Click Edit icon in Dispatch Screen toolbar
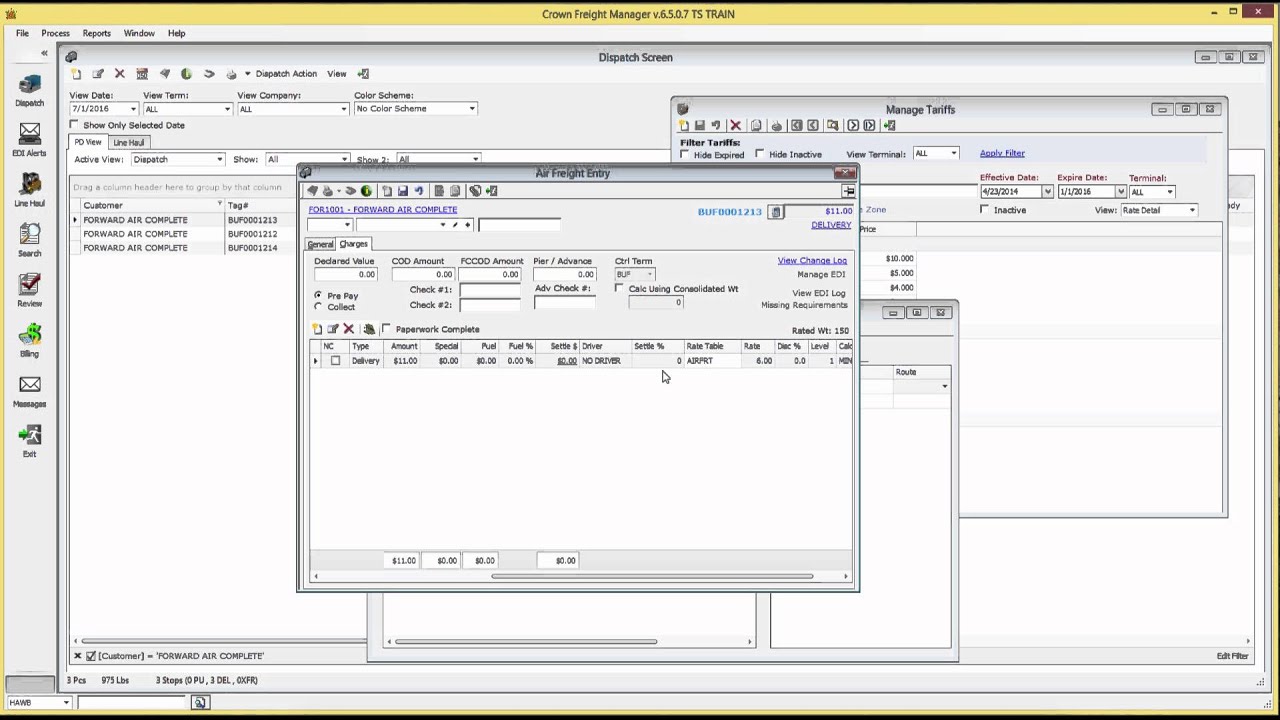 pyautogui.click(x=98, y=74)
